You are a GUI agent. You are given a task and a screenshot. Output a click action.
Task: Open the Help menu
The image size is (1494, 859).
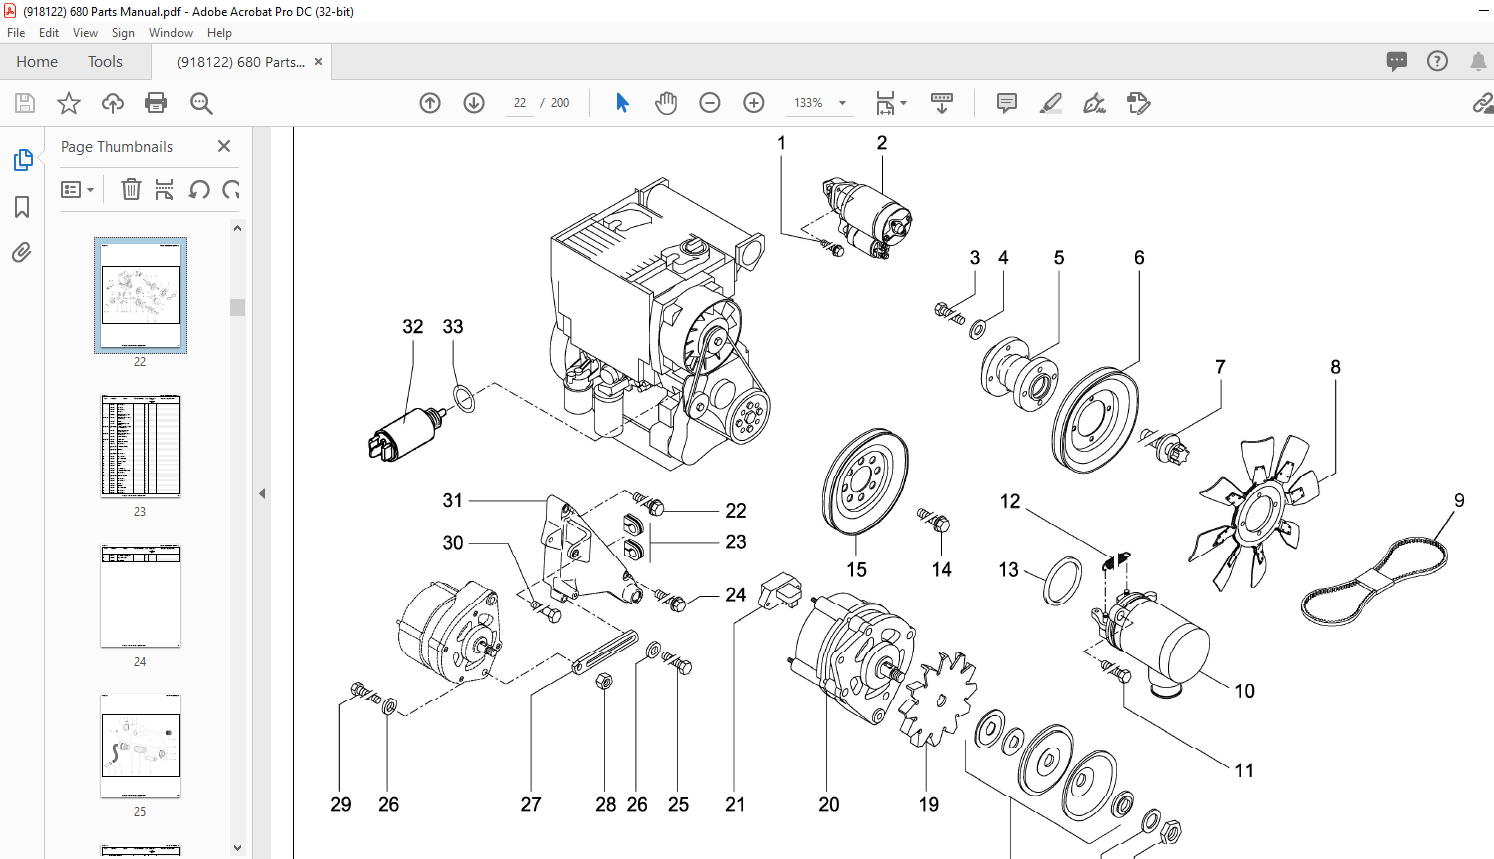(219, 33)
